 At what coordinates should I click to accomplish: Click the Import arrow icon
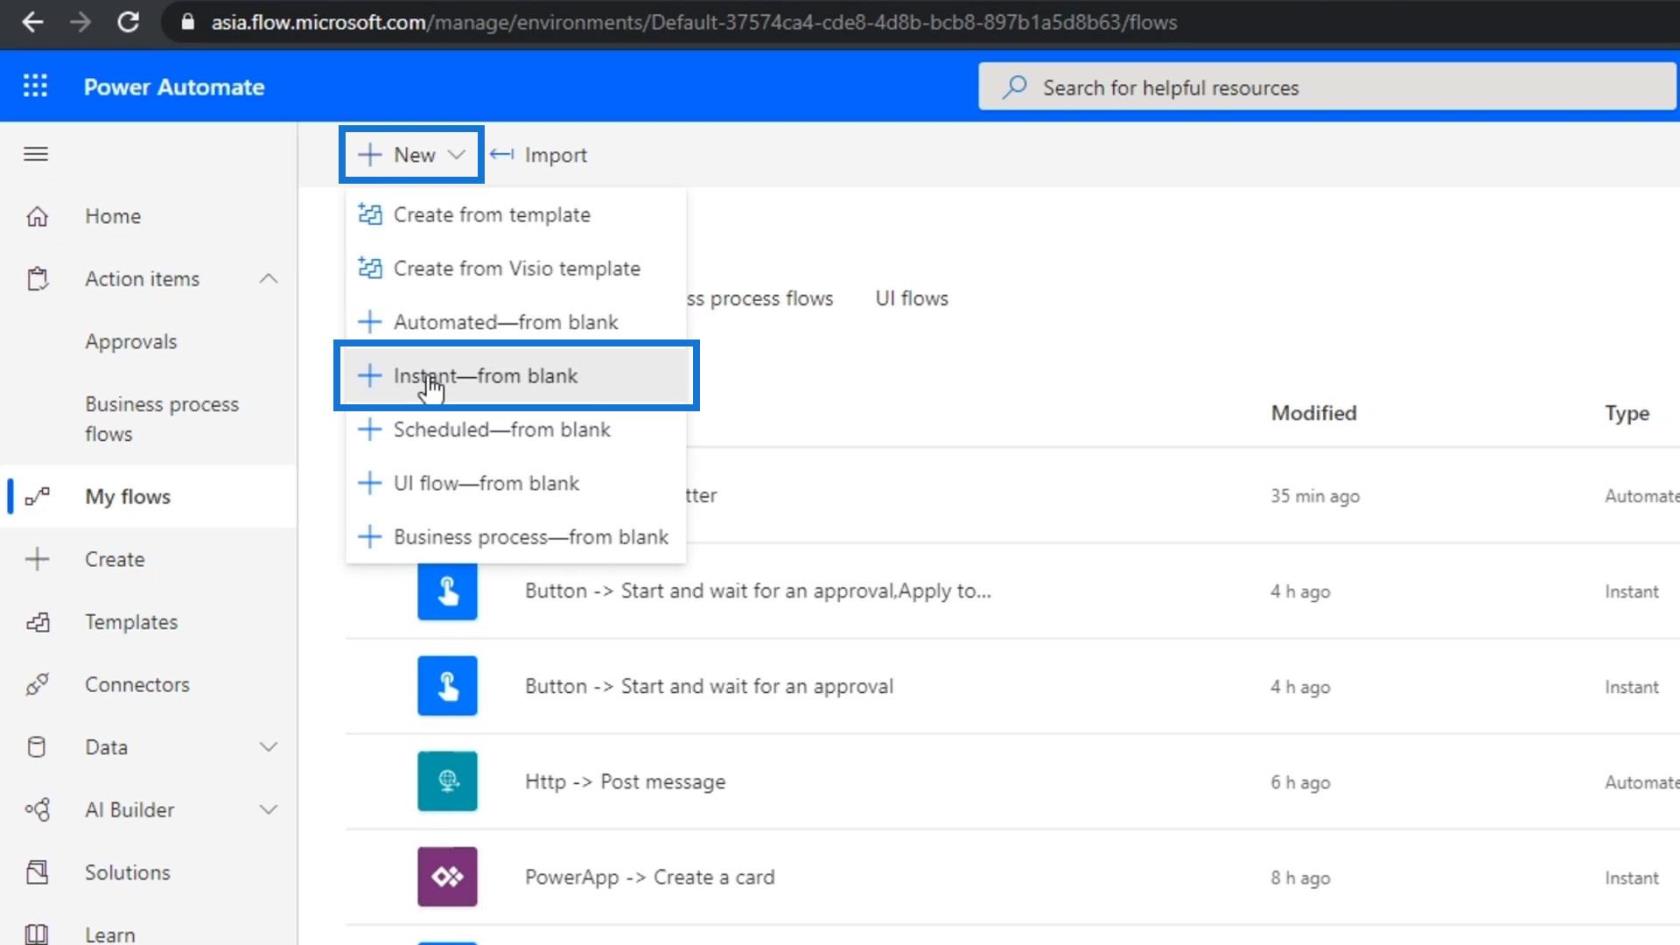[x=502, y=154]
